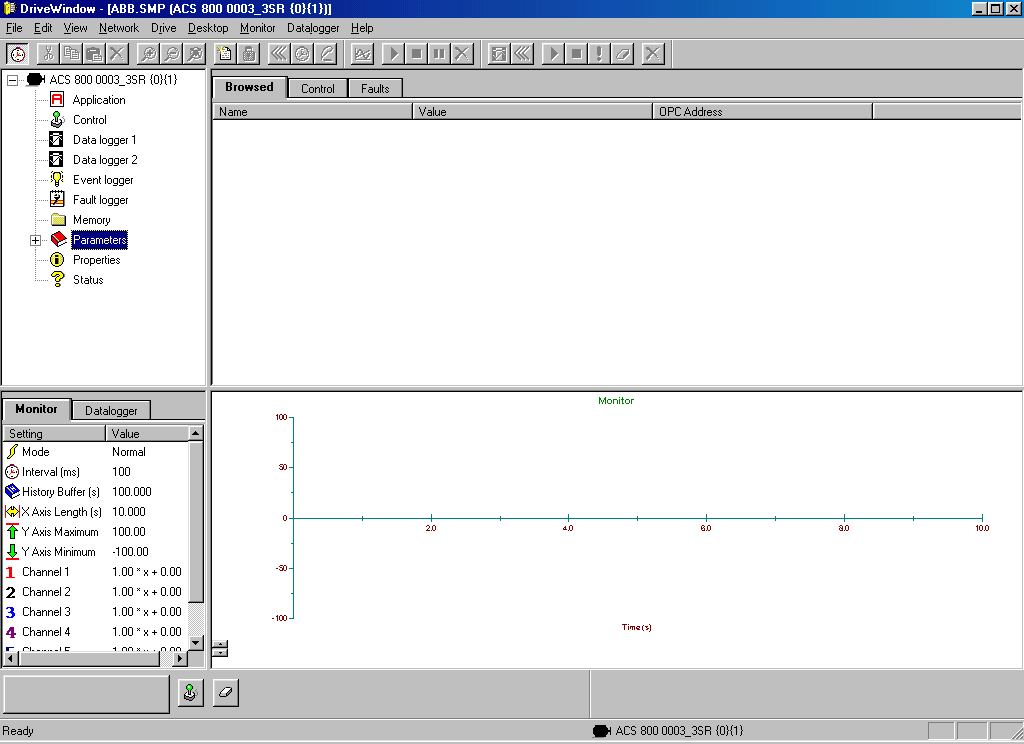Screen dimensions: 1024x744
Task: Click the settings list scroll down arrow
Action: pos(196,643)
